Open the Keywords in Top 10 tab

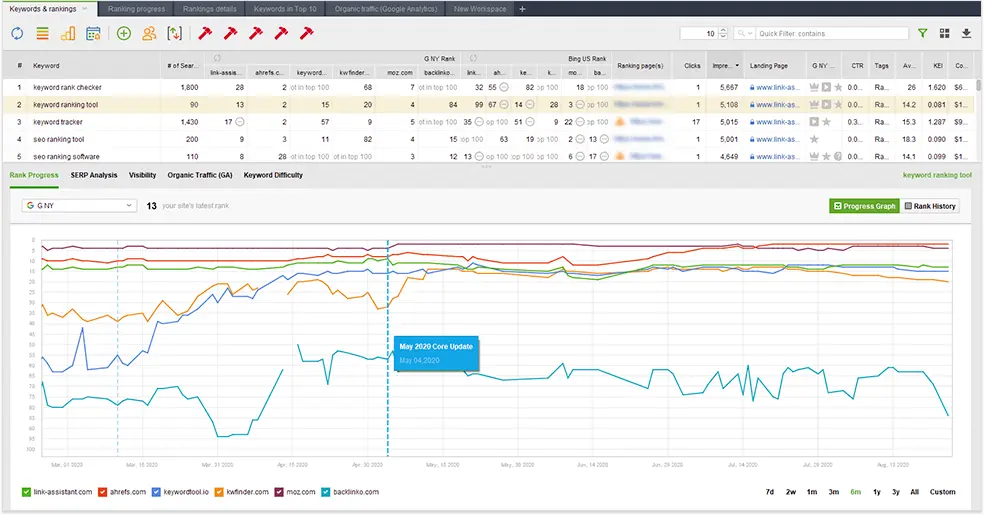[x=286, y=8]
